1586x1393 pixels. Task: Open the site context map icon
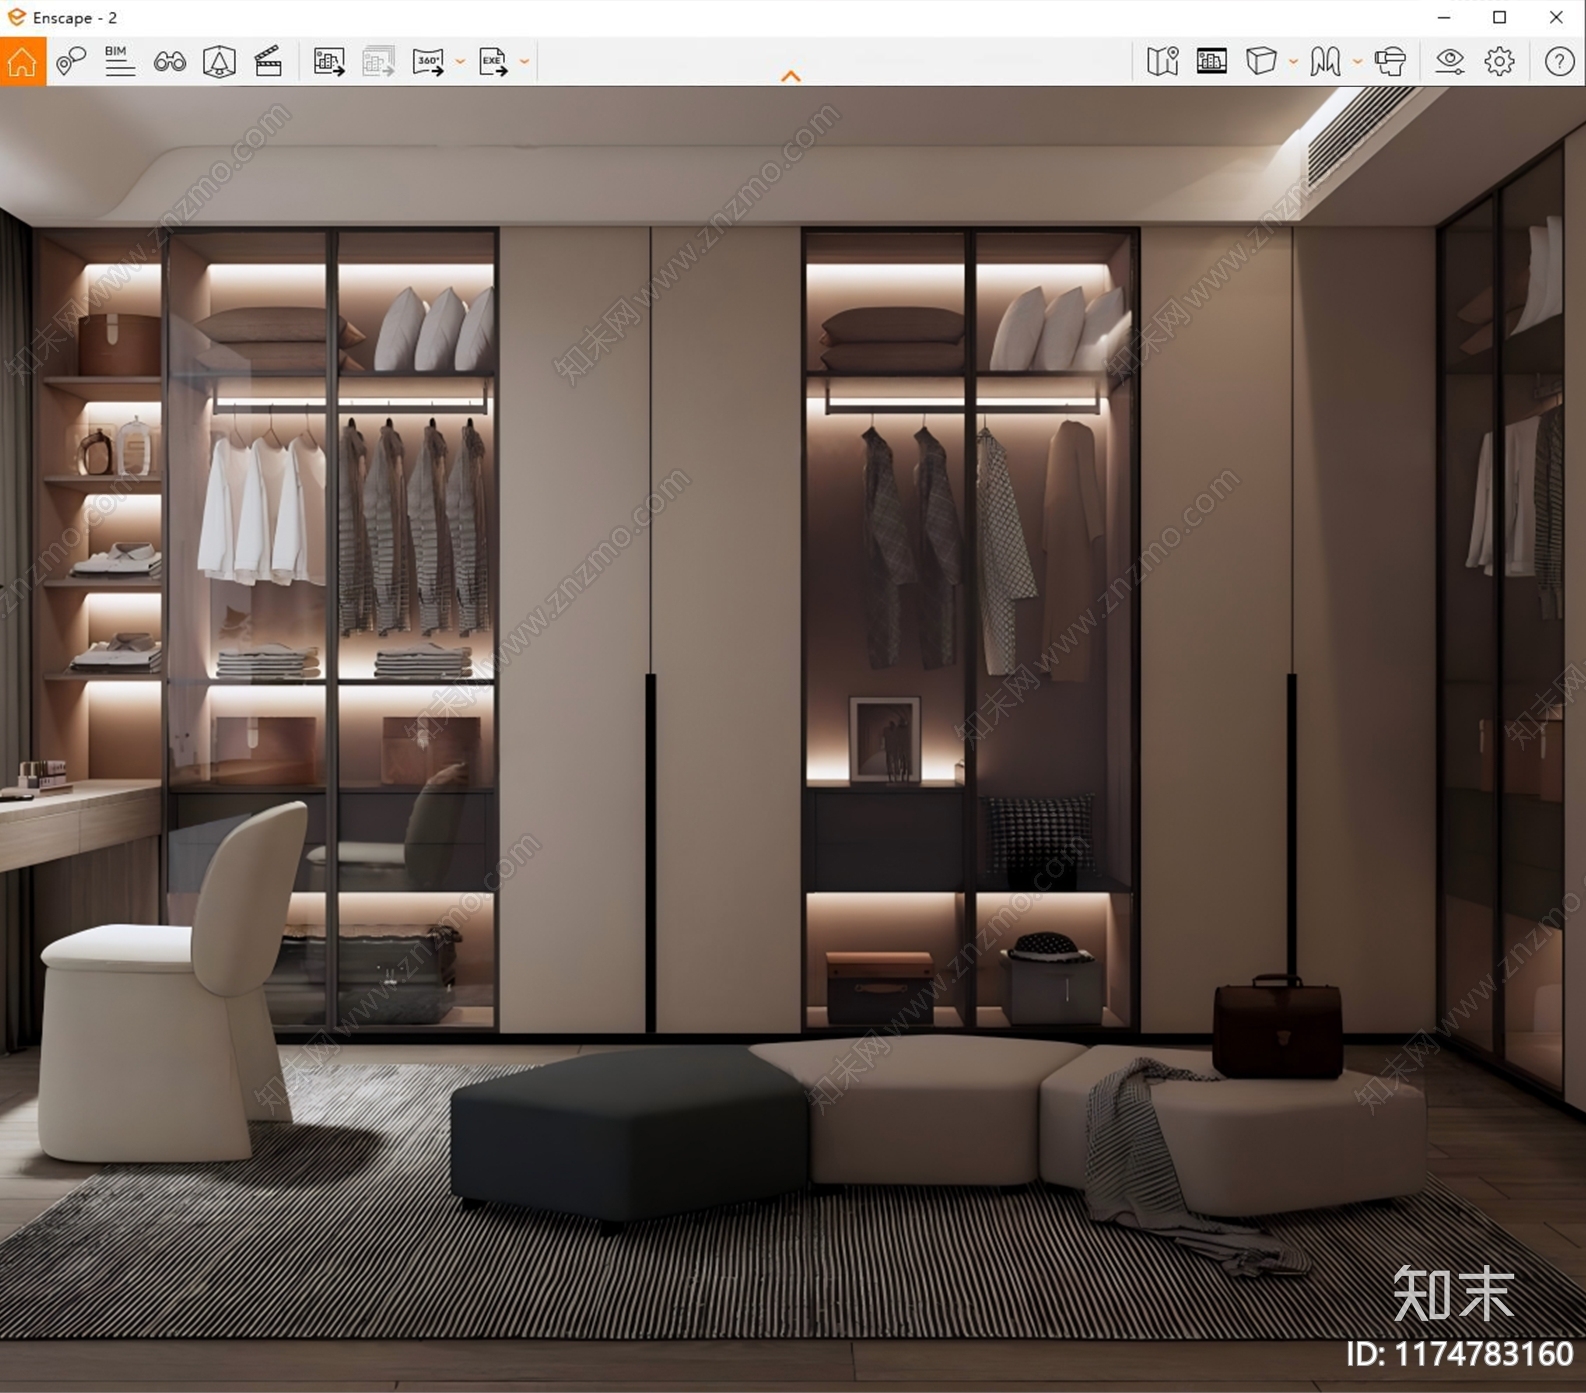[1162, 61]
